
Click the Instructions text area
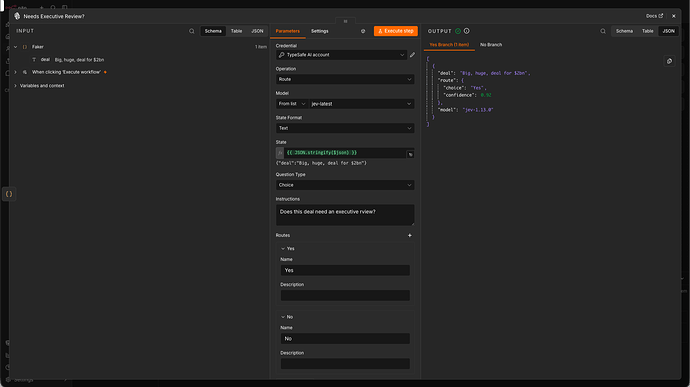coord(345,215)
